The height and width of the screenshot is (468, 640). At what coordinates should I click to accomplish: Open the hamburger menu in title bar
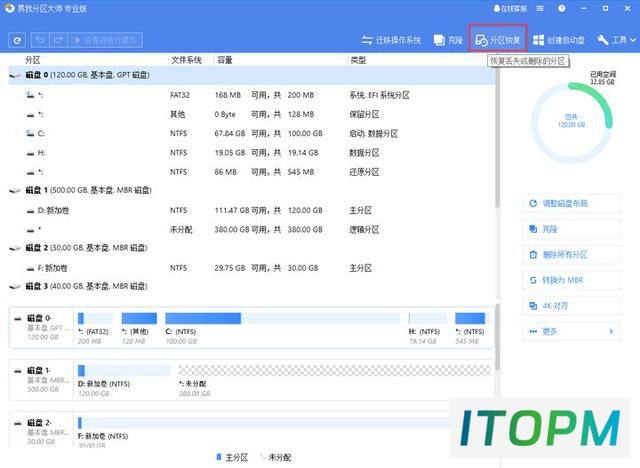(x=540, y=8)
